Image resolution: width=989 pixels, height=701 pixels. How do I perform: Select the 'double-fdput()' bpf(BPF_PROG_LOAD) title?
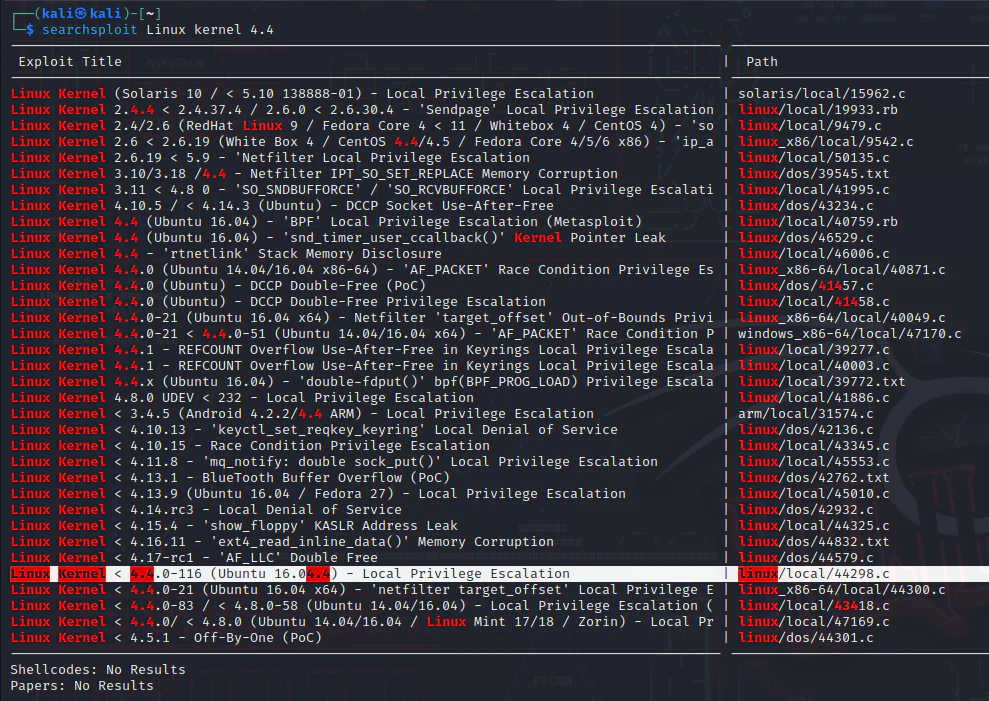point(362,382)
